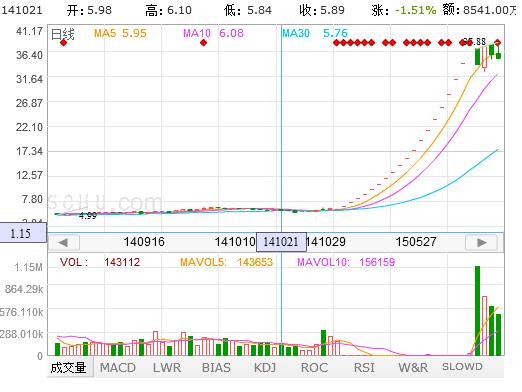Open the SLOWD indicator tab
This screenshot has height=392, width=522.
click(462, 367)
